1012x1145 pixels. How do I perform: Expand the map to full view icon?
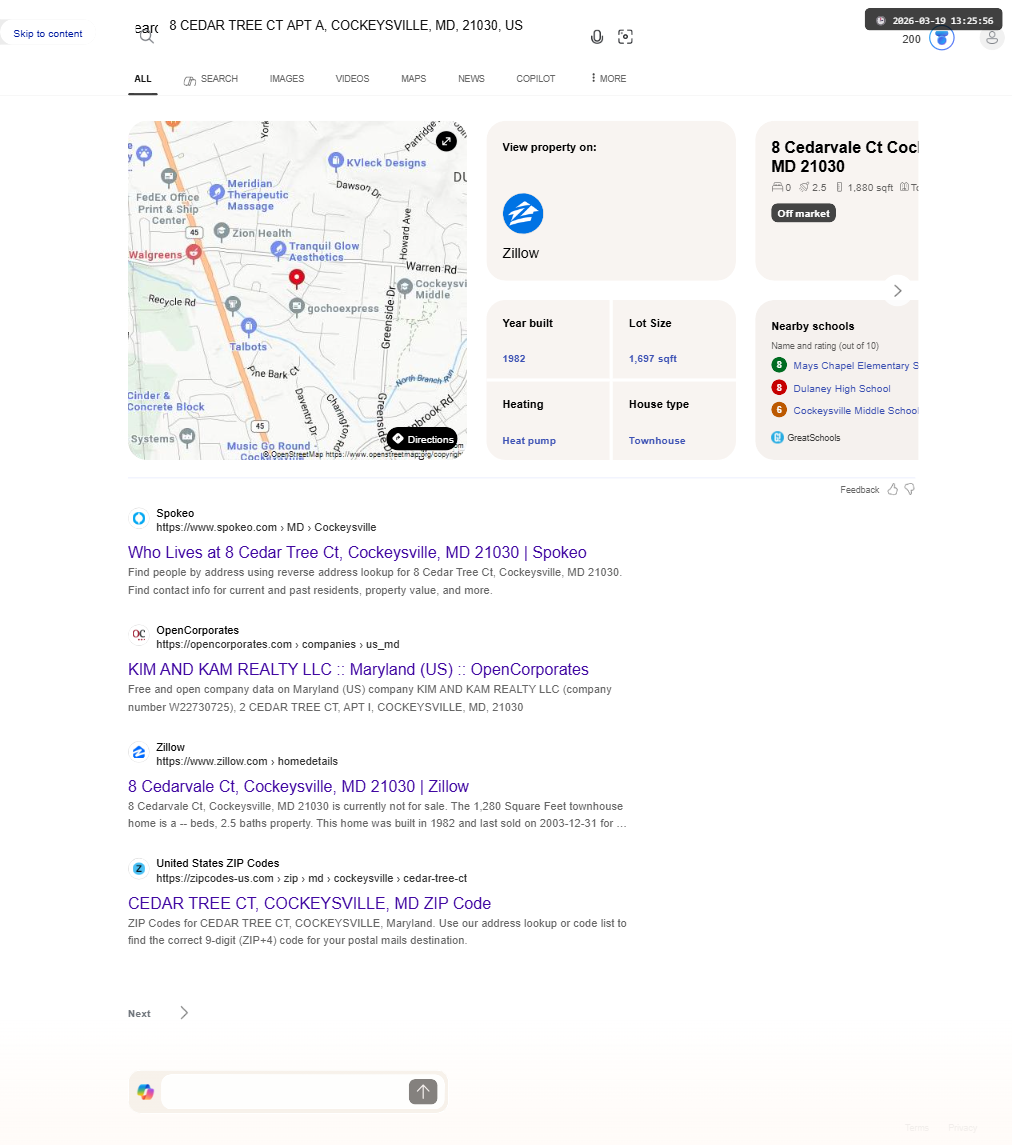(446, 141)
